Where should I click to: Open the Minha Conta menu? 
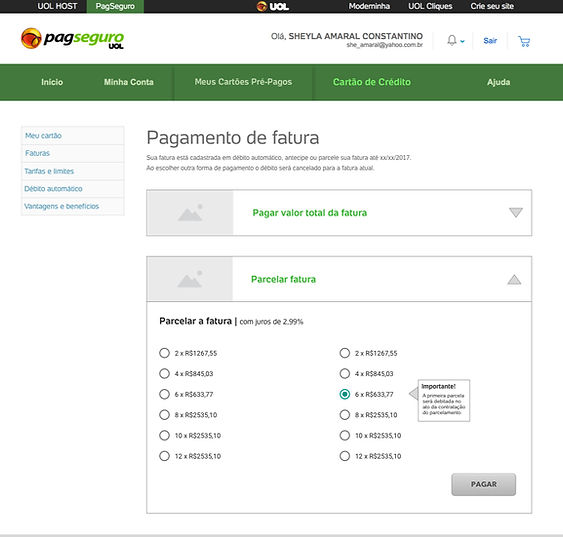point(129,82)
